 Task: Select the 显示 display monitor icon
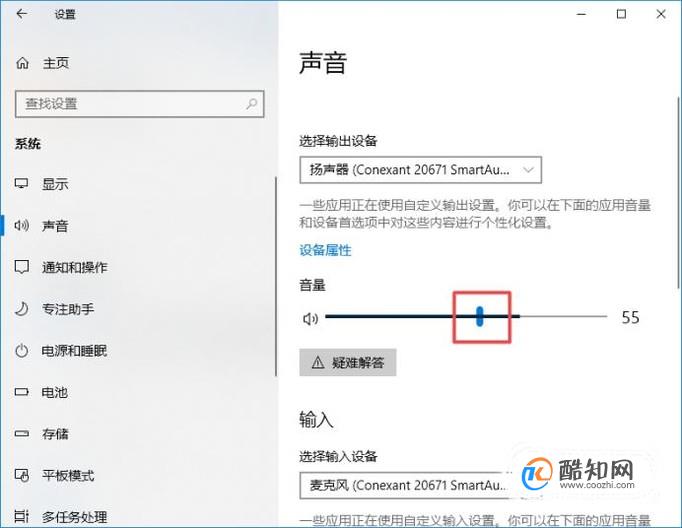21,184
